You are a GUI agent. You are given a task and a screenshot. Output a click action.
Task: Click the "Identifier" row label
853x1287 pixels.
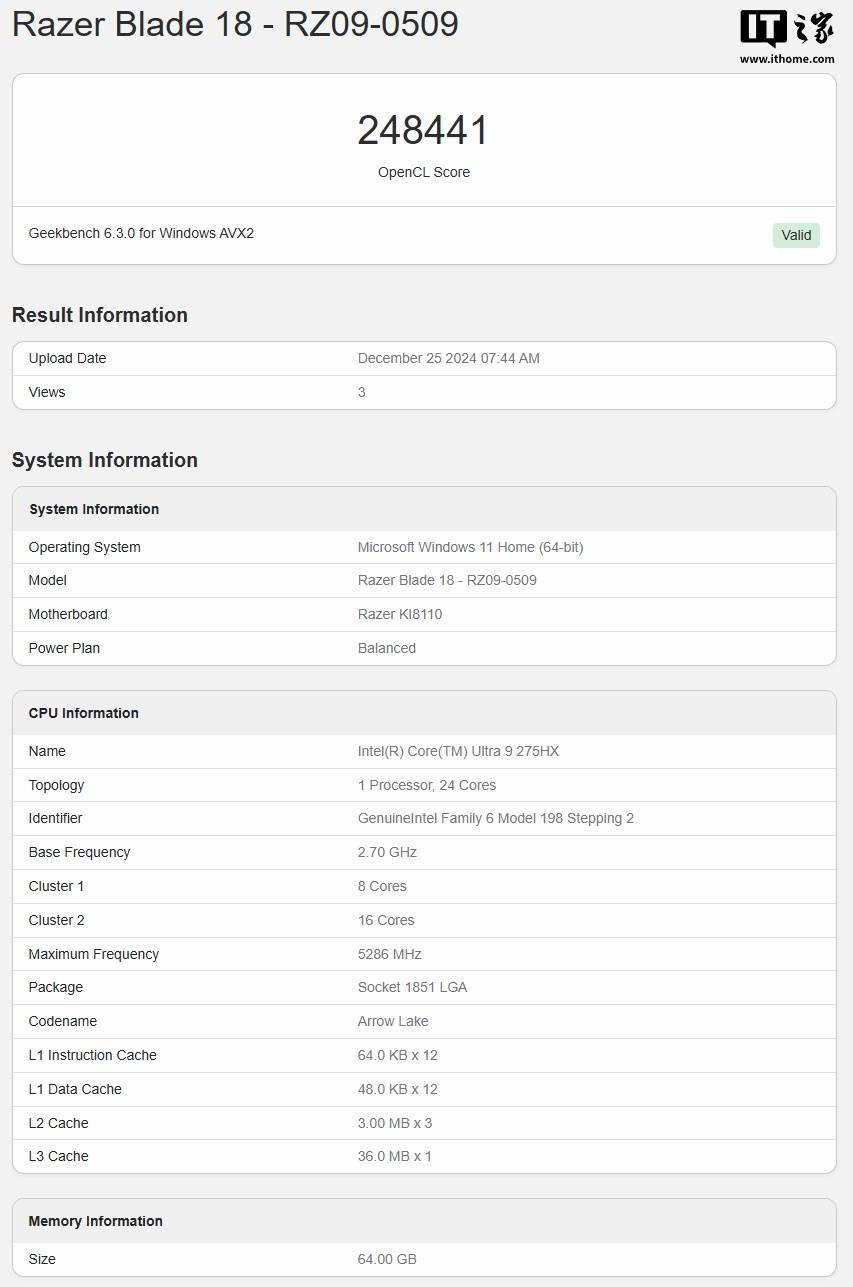pos(55,818)
